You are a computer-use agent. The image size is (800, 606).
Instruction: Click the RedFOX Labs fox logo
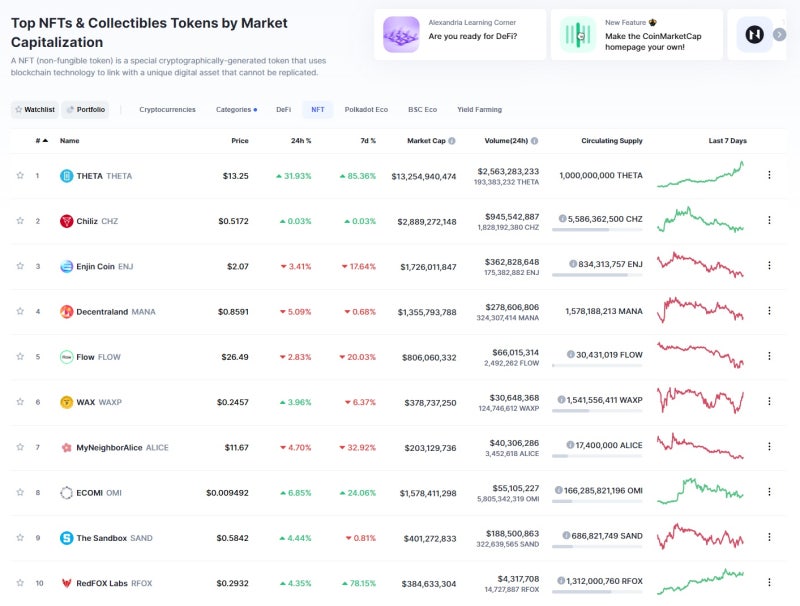(66, 583)
